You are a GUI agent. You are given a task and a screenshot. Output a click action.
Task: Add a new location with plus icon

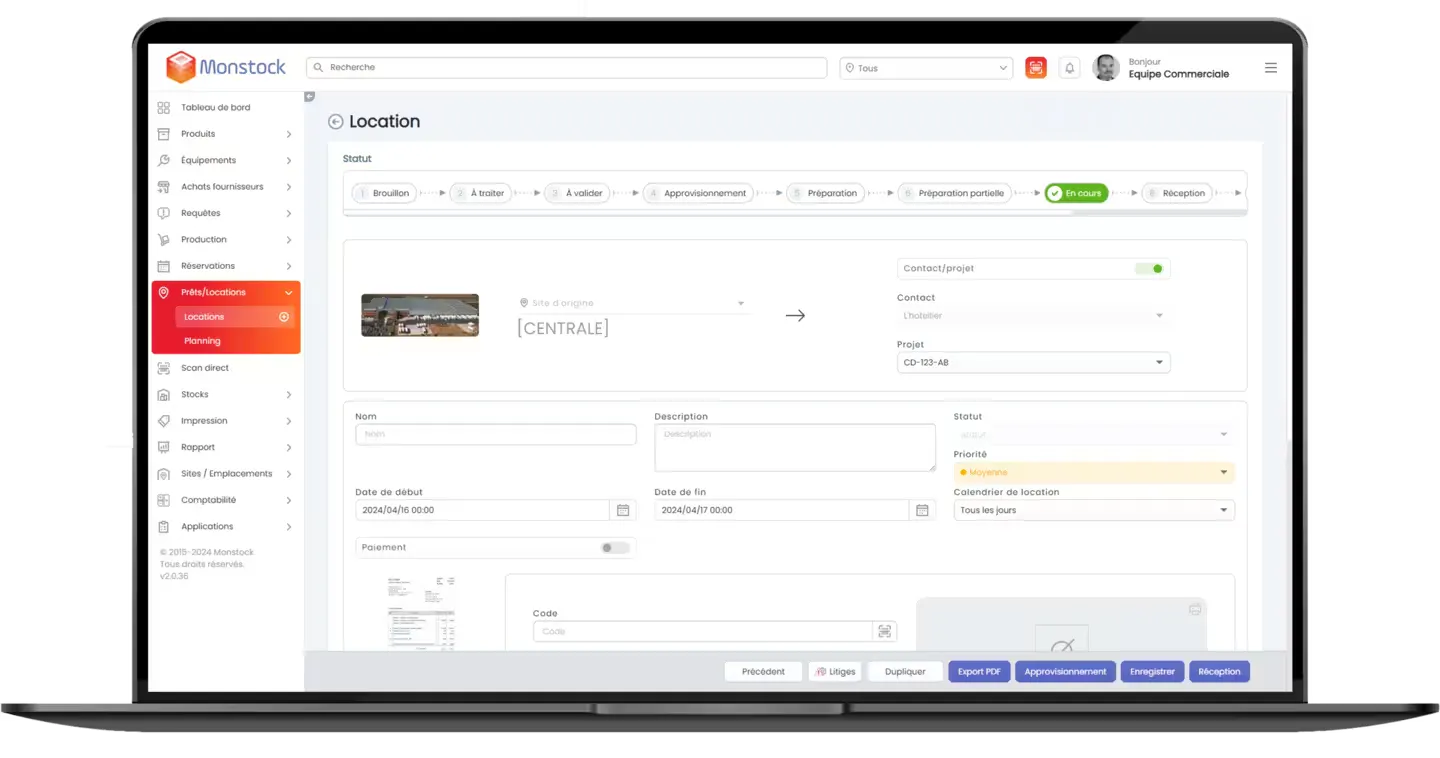[x=284, y=317]
